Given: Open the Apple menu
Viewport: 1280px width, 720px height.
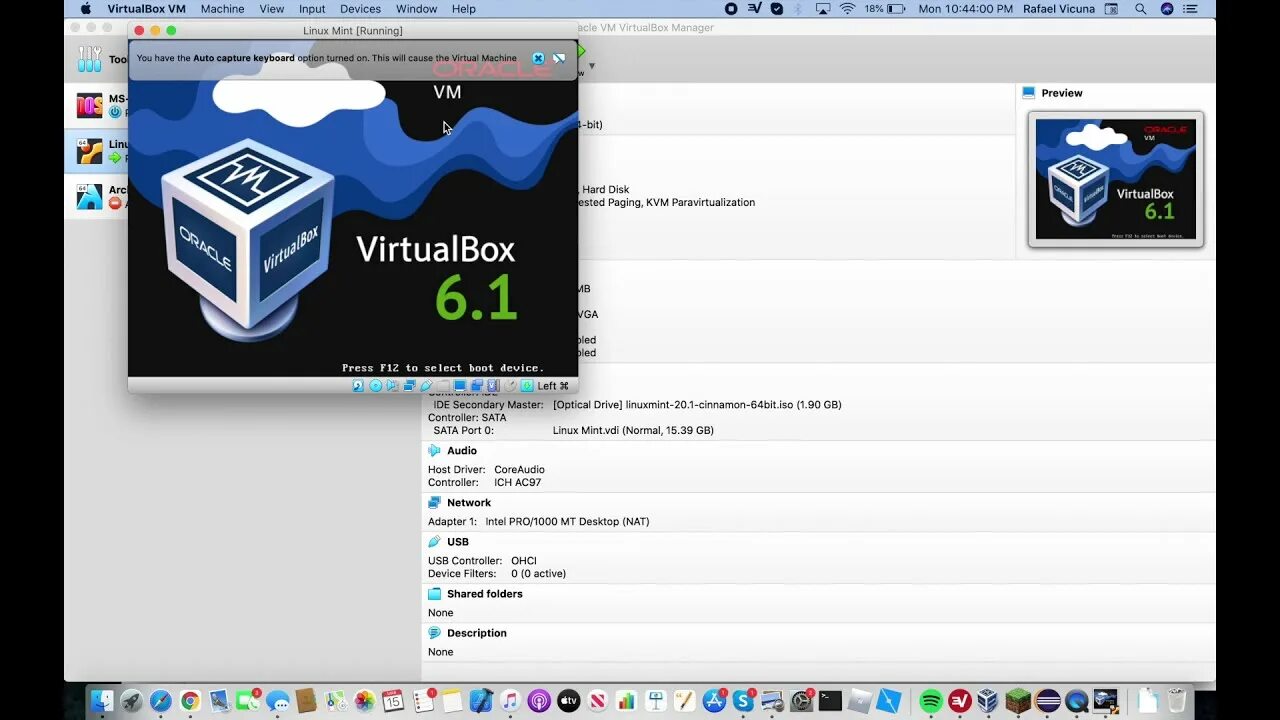Looking at the screenshot, I should 86,9.
